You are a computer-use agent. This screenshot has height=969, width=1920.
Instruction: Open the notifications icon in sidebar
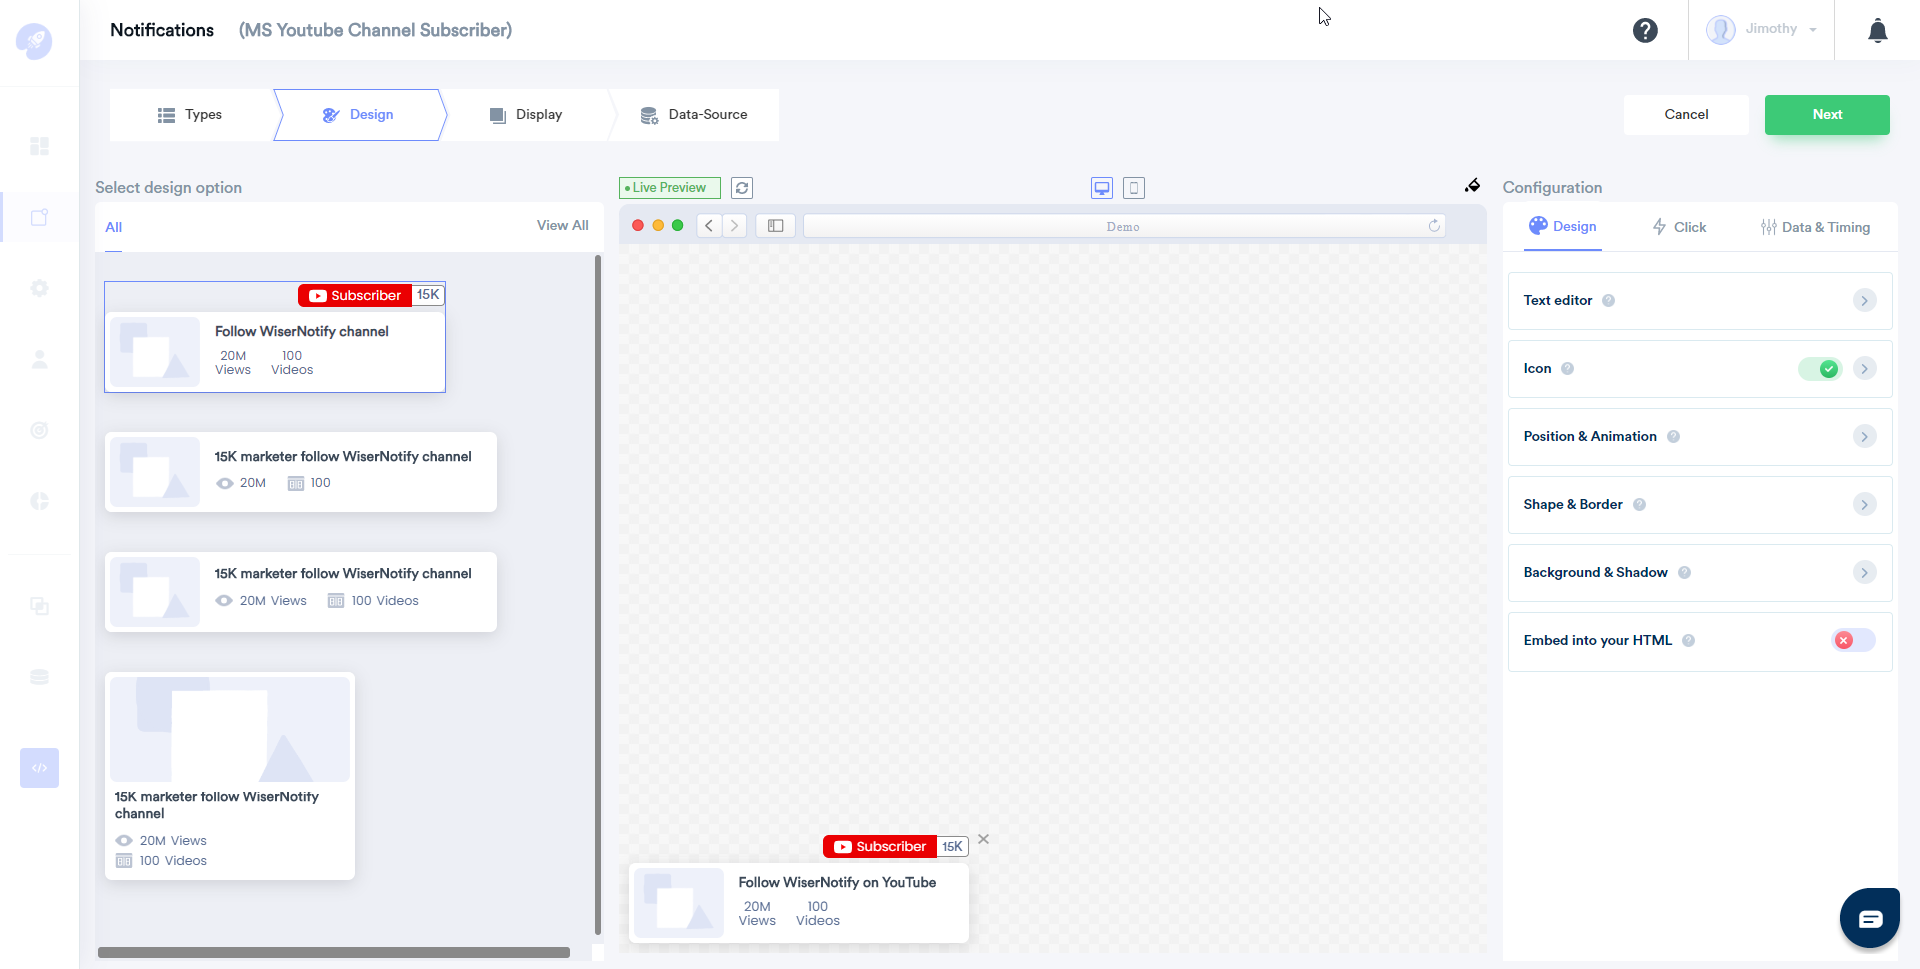(39, 217)
